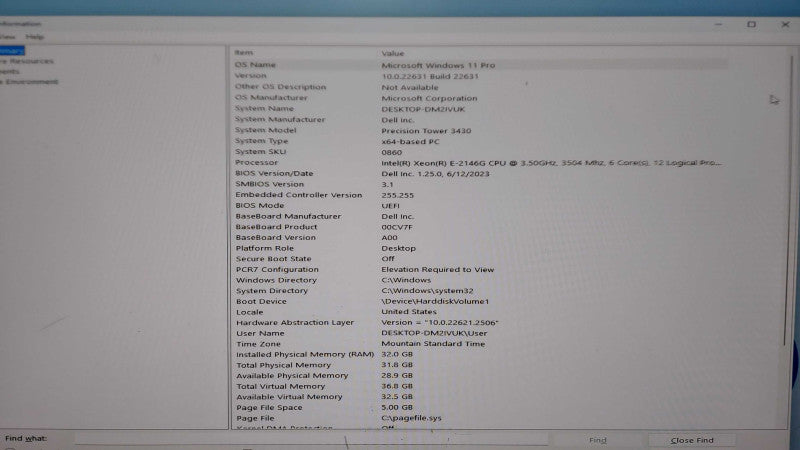Image resolution: width=800 pixels, height=450 pixels.
Task: Click the Page File value 'C:\pagefile.sys'
Action: (411, 418)
